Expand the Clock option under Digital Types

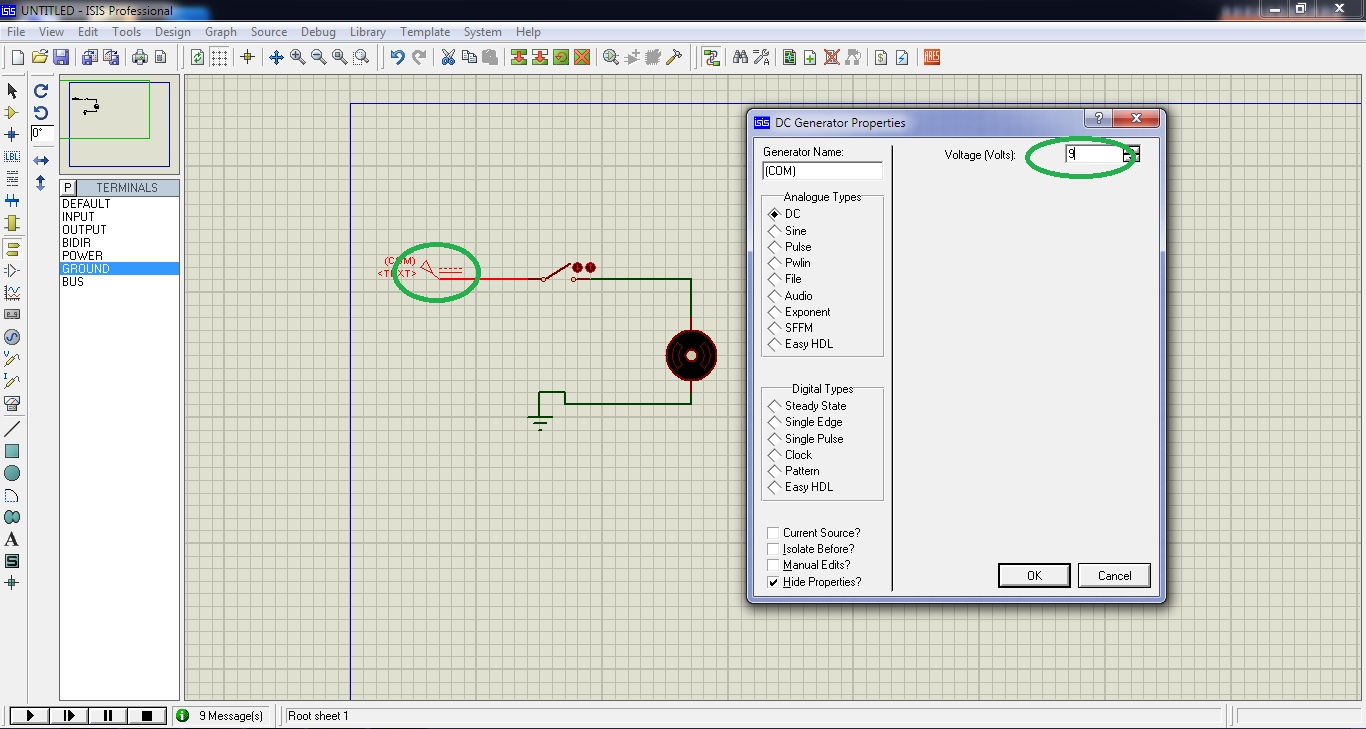click(774, 454)
